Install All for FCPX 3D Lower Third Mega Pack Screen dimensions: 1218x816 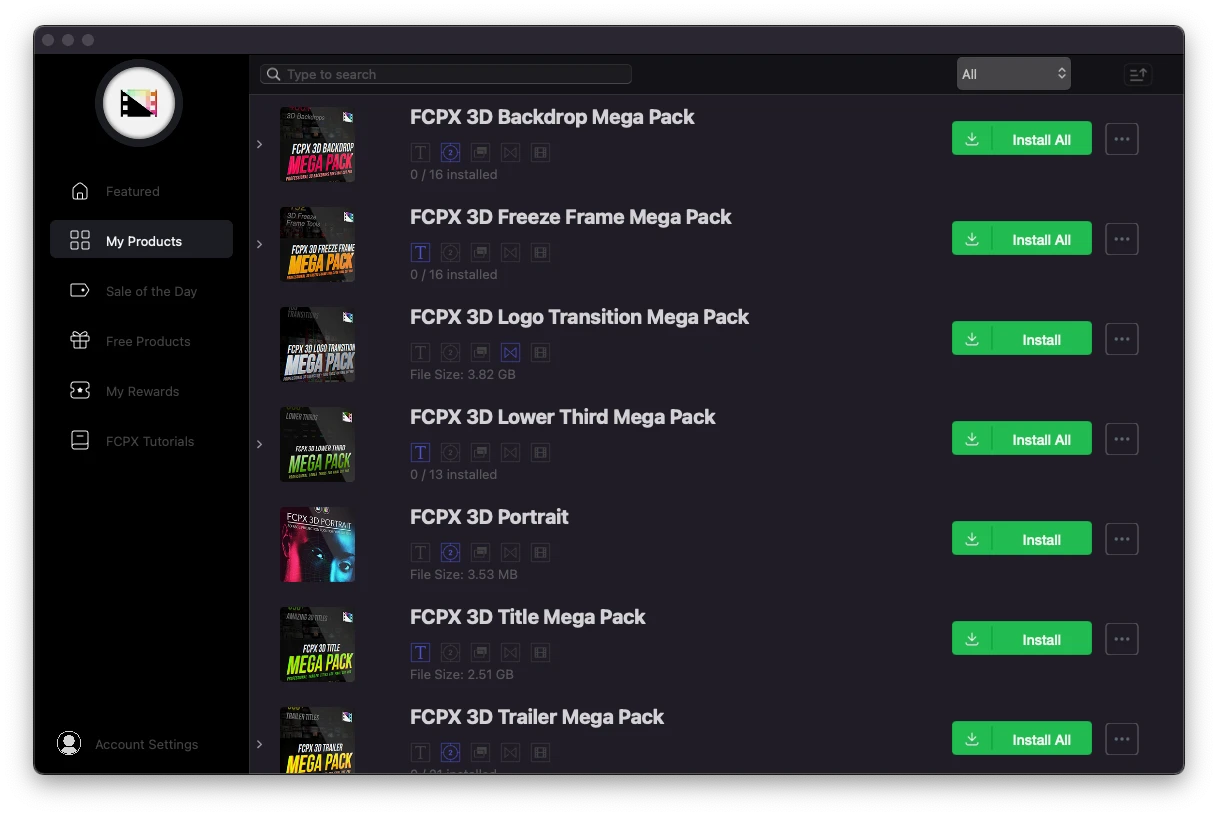tap(1022, 439)
